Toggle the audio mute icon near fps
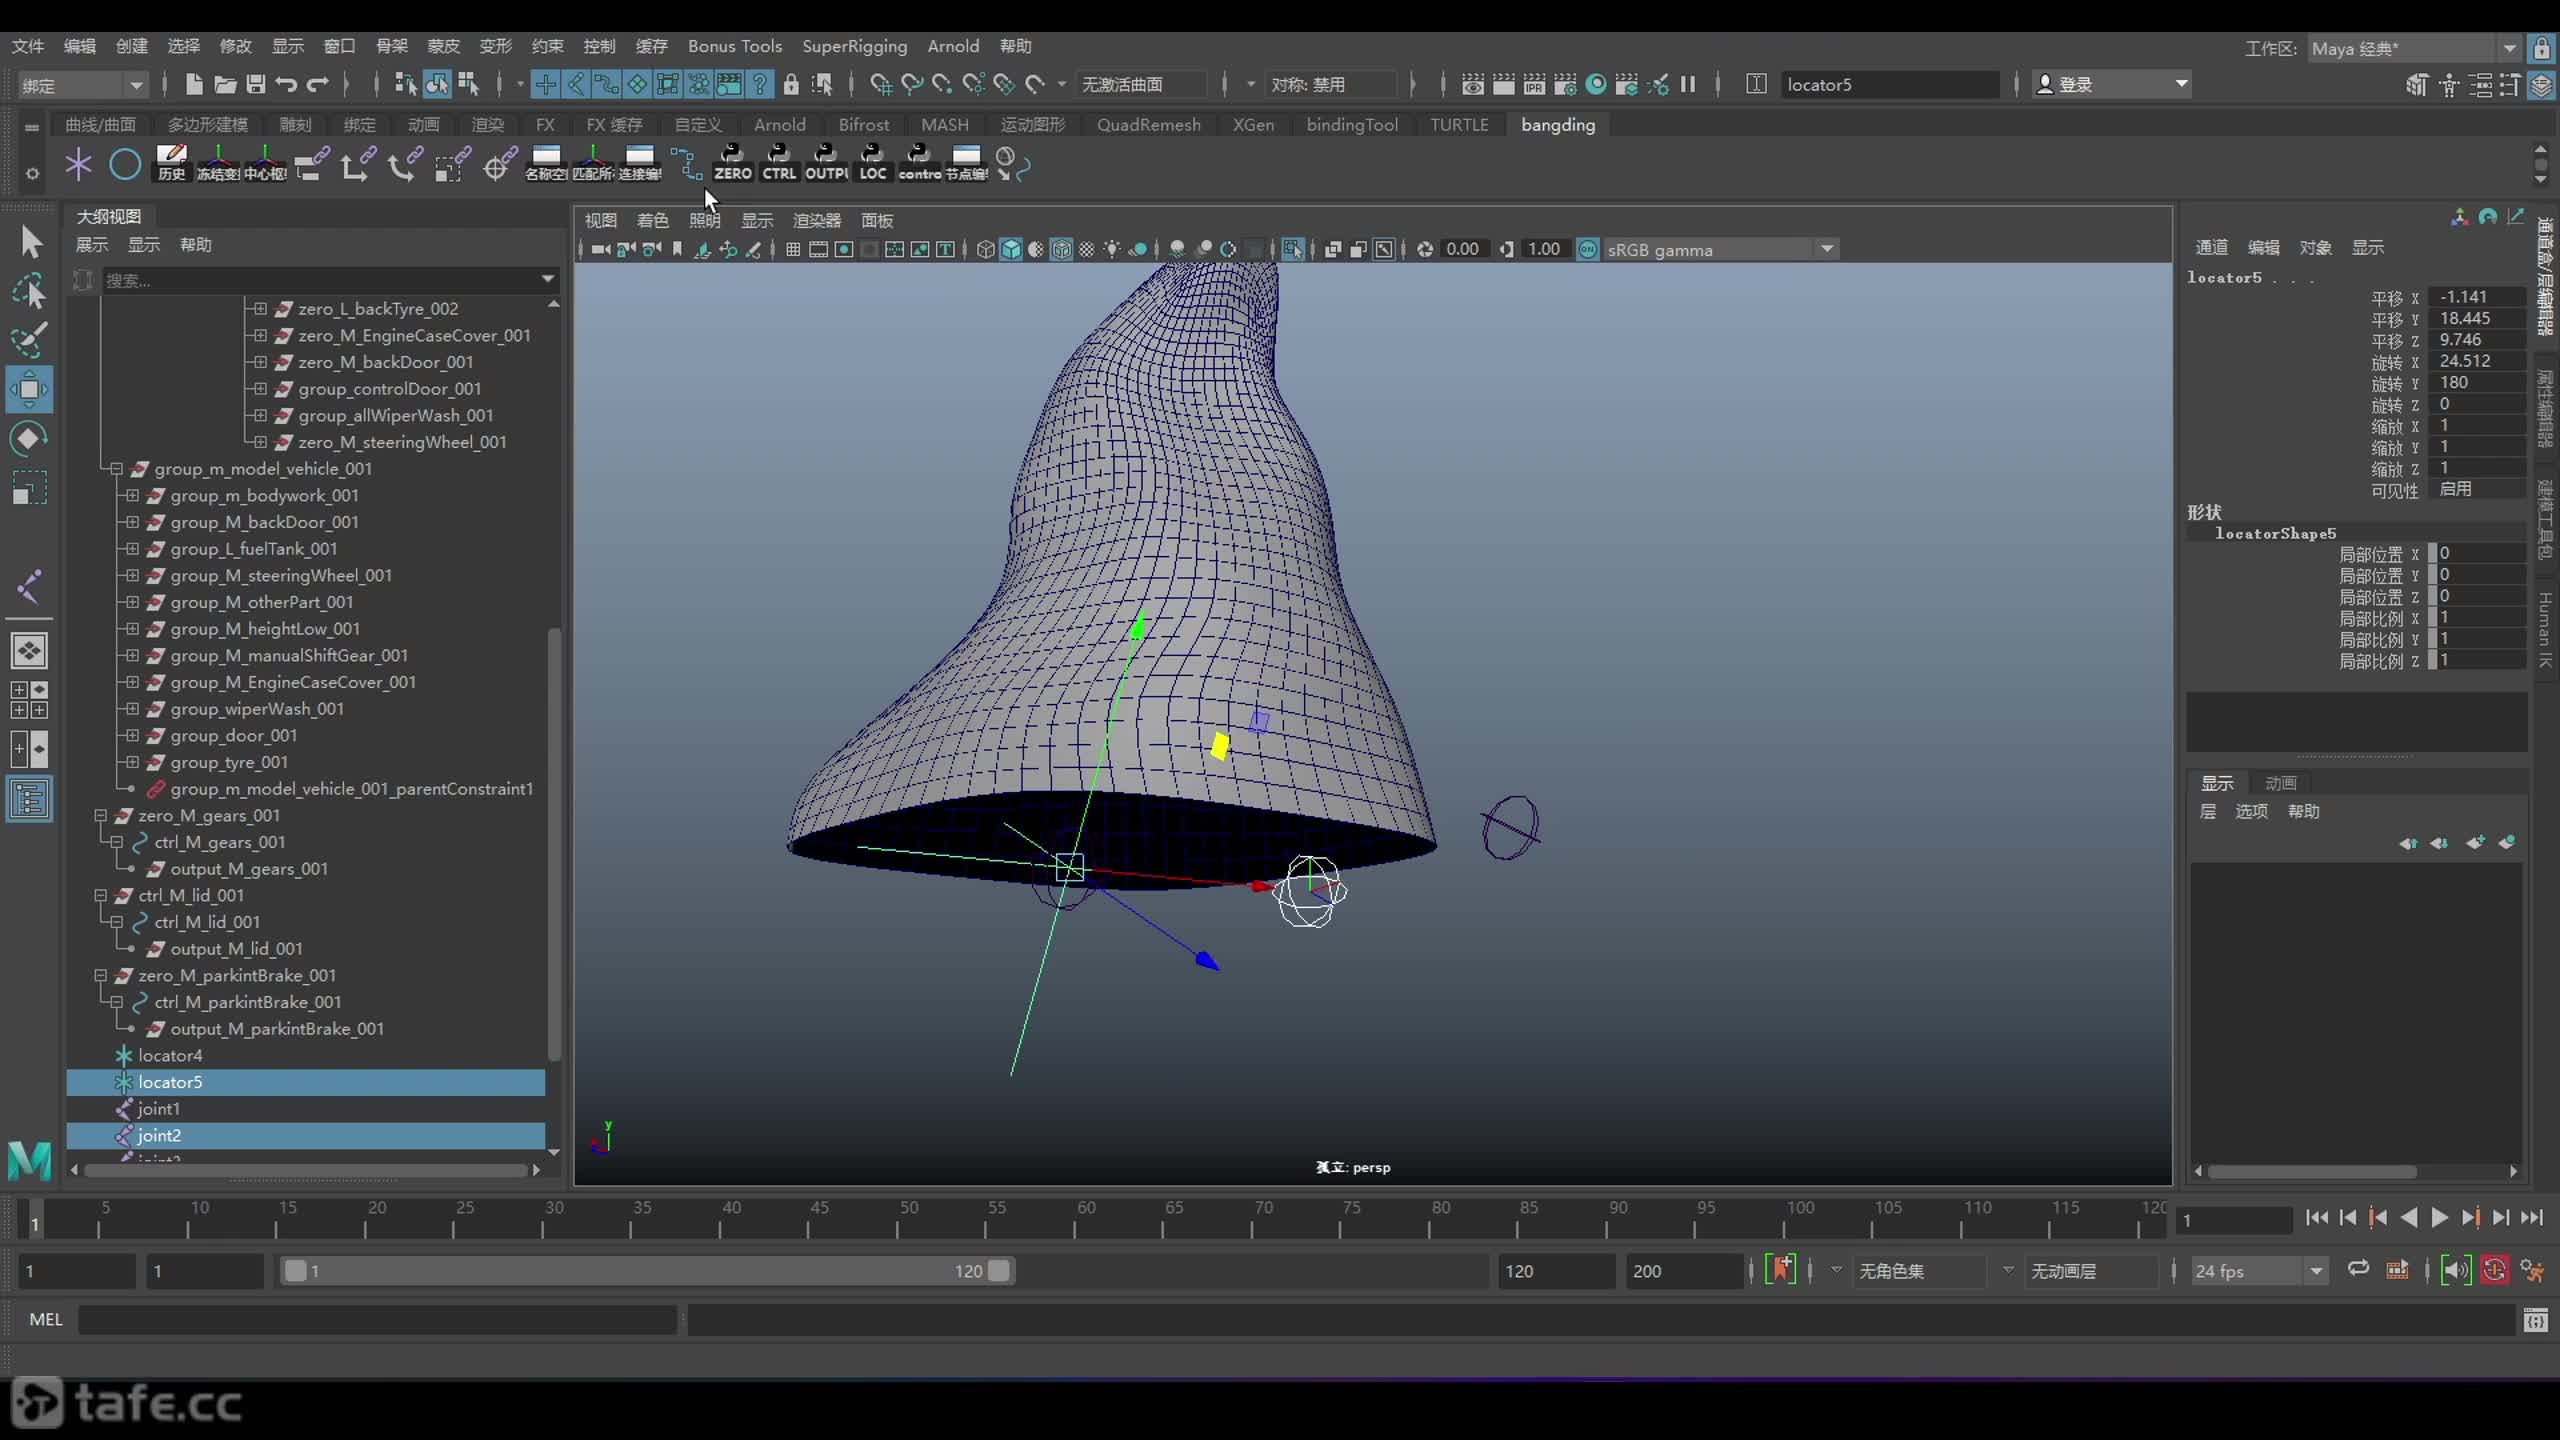 (2456, 1270)
